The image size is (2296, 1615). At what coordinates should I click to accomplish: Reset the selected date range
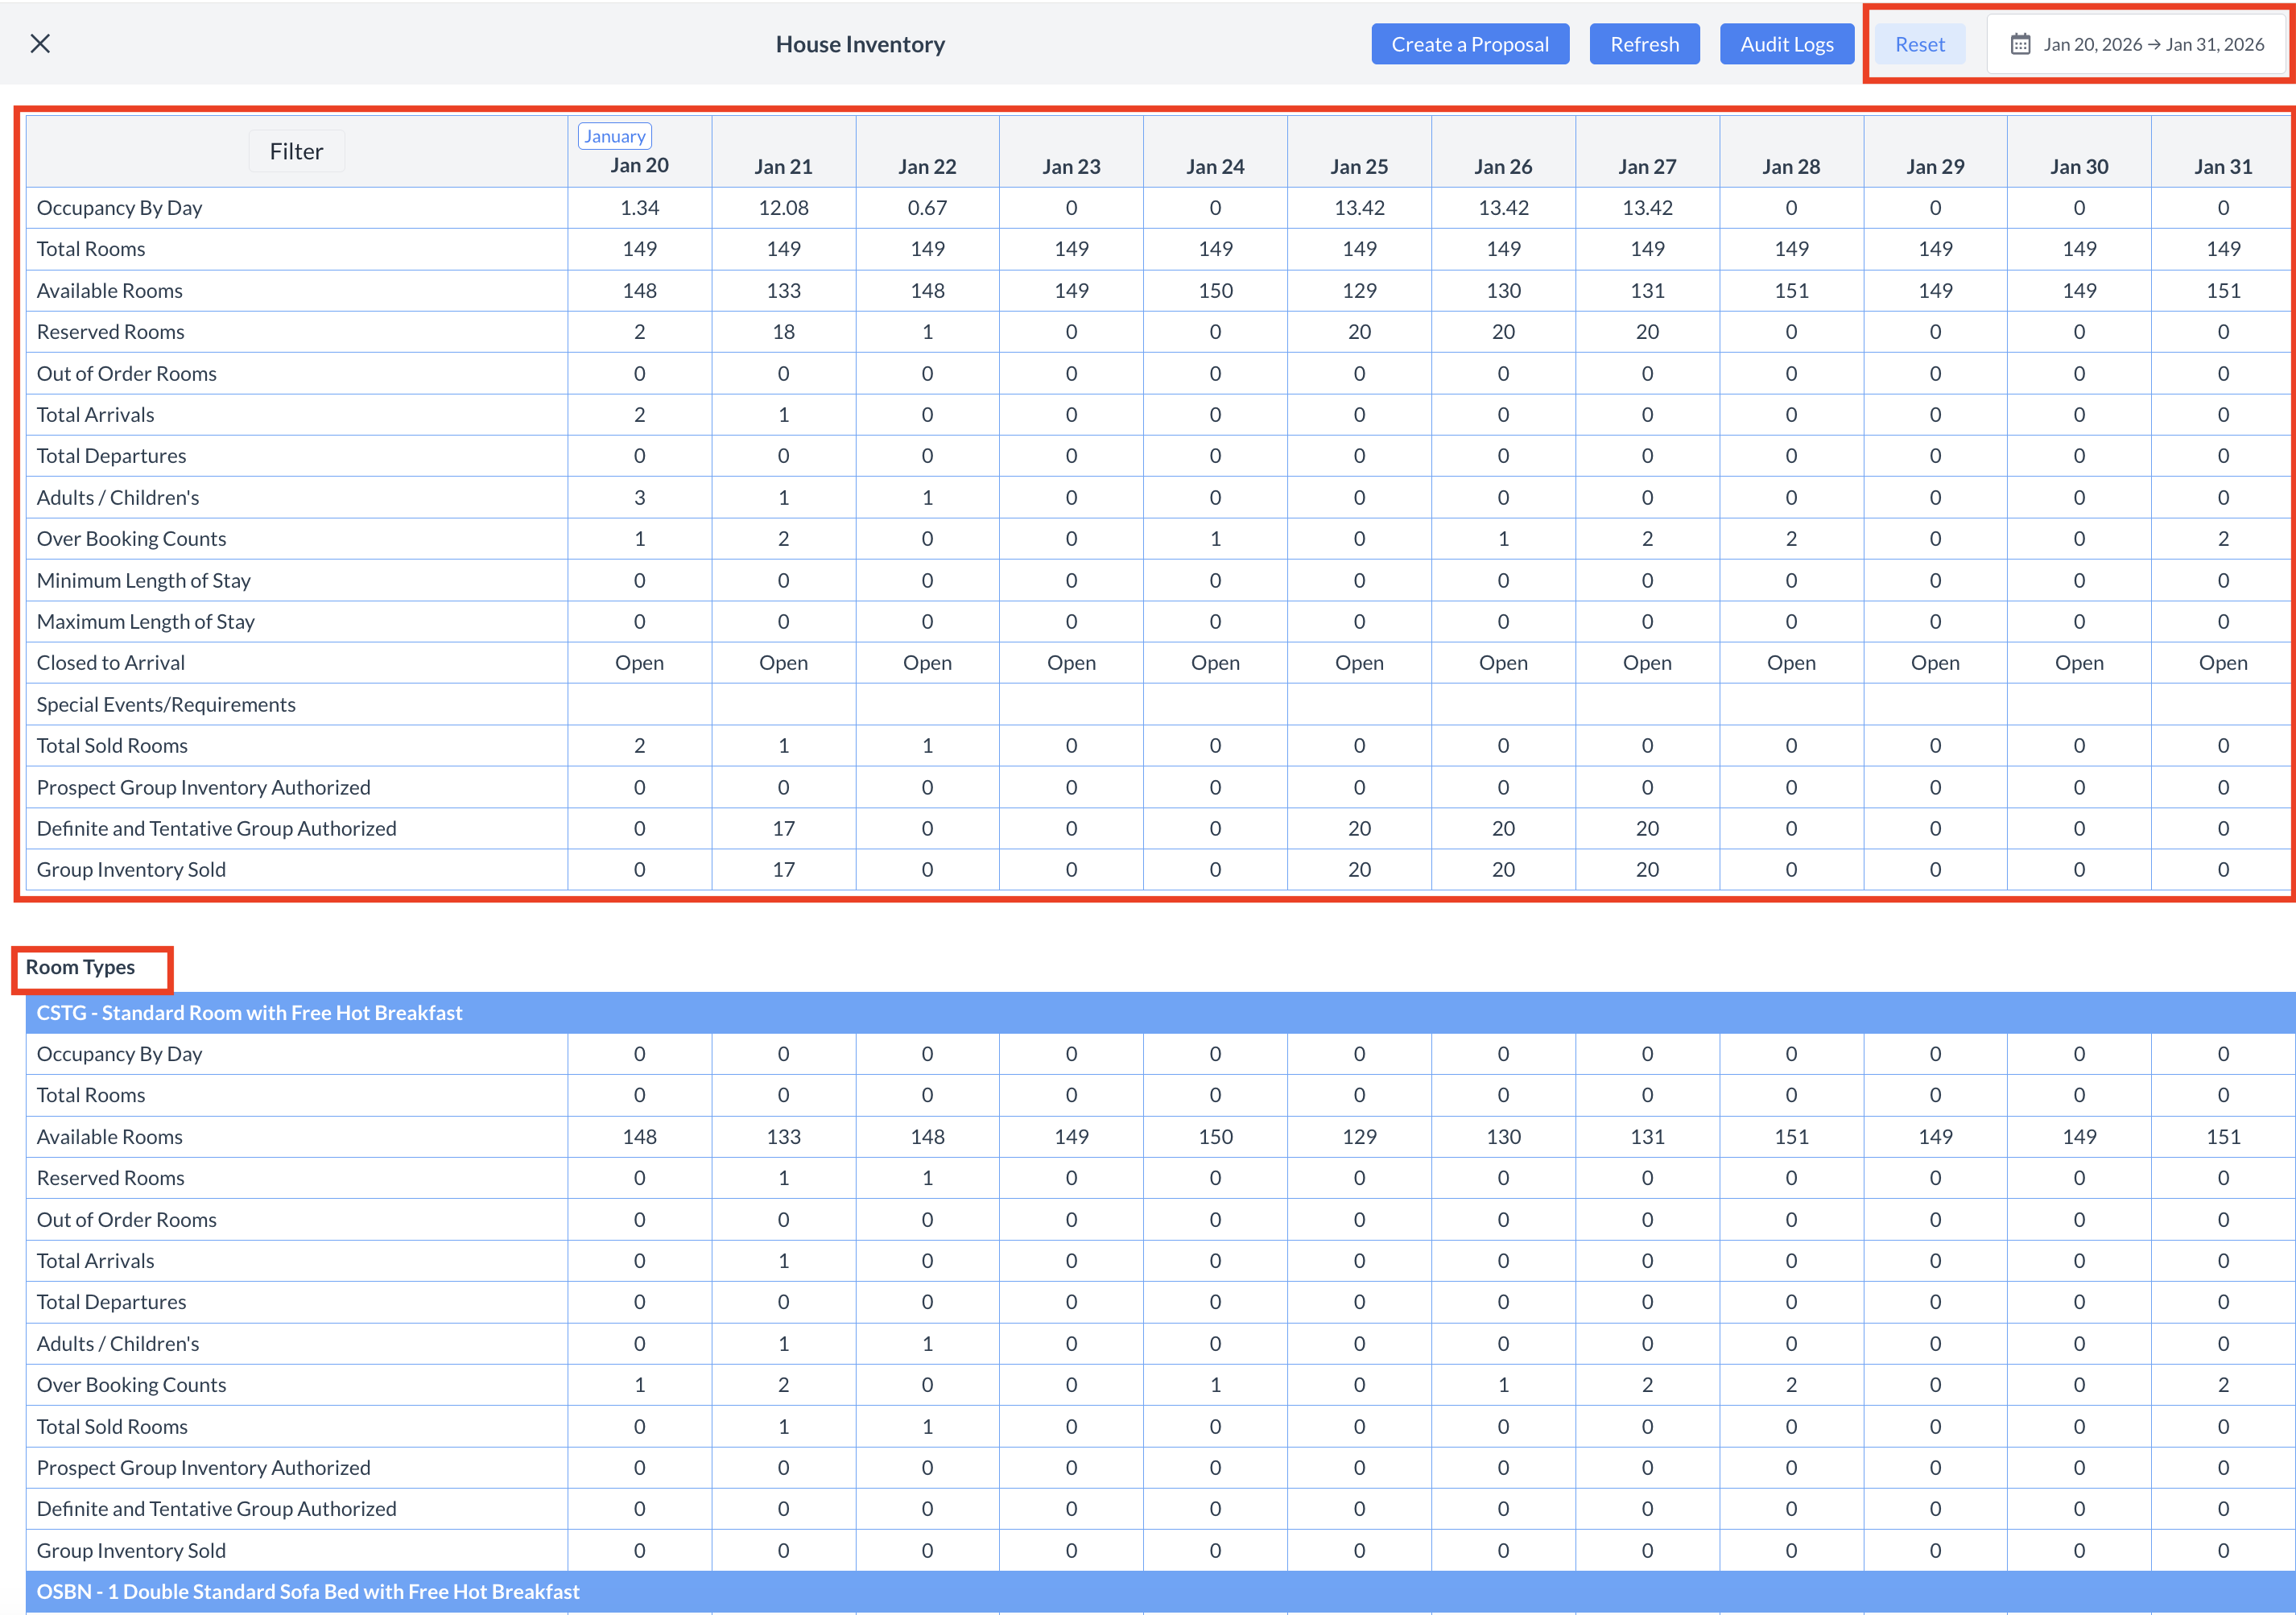[x=1919, y=44]
